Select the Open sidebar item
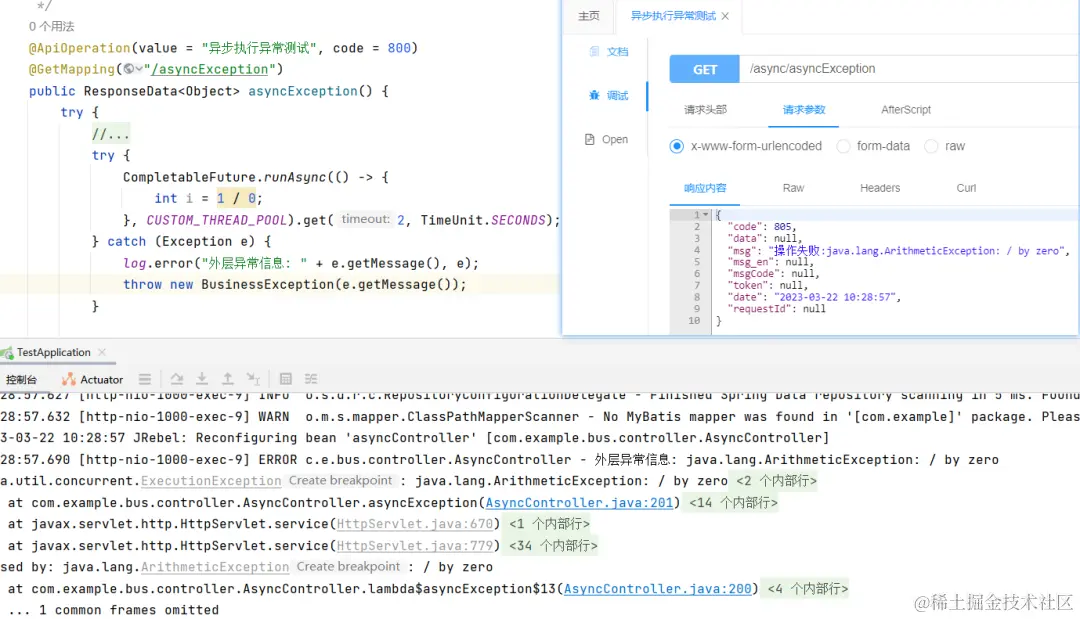 coord(606,140)
